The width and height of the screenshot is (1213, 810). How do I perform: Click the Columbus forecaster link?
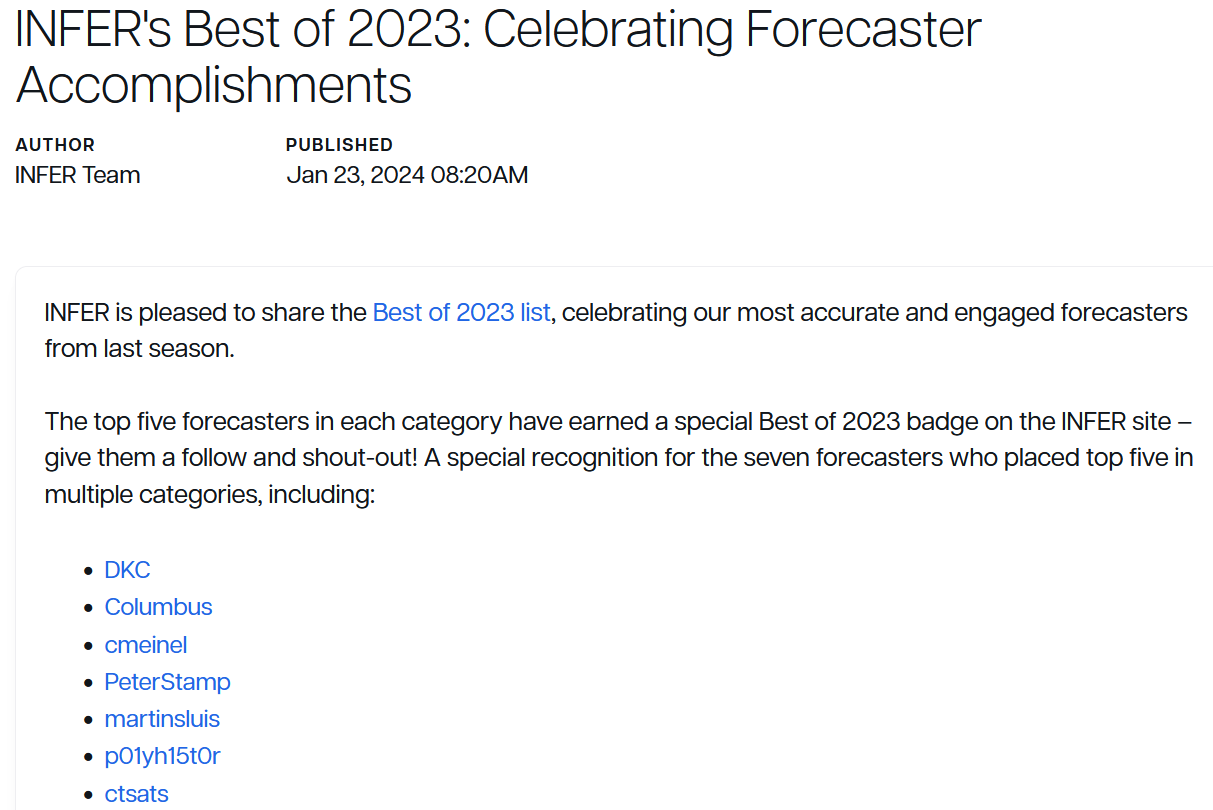coord(158,607)
